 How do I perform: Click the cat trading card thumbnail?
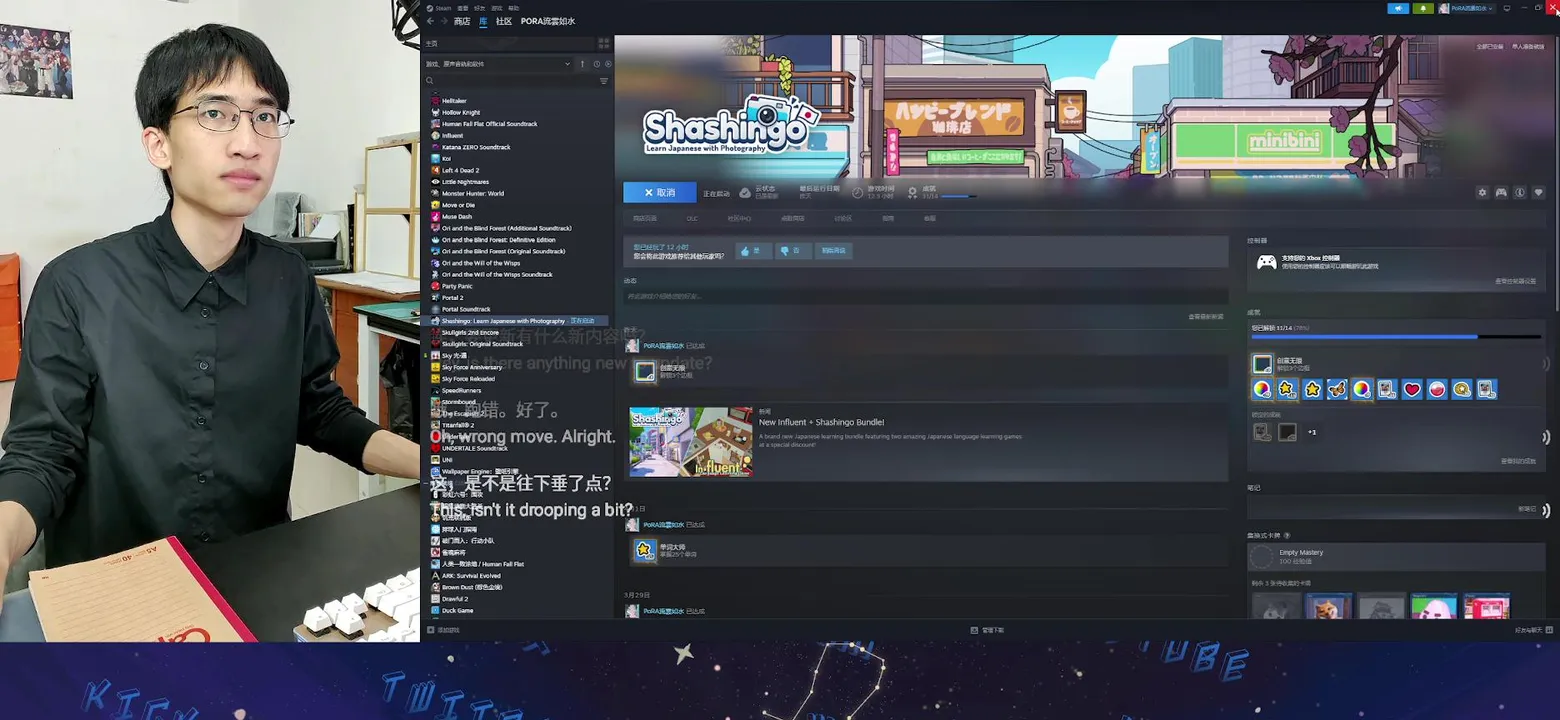(1328, 606)
